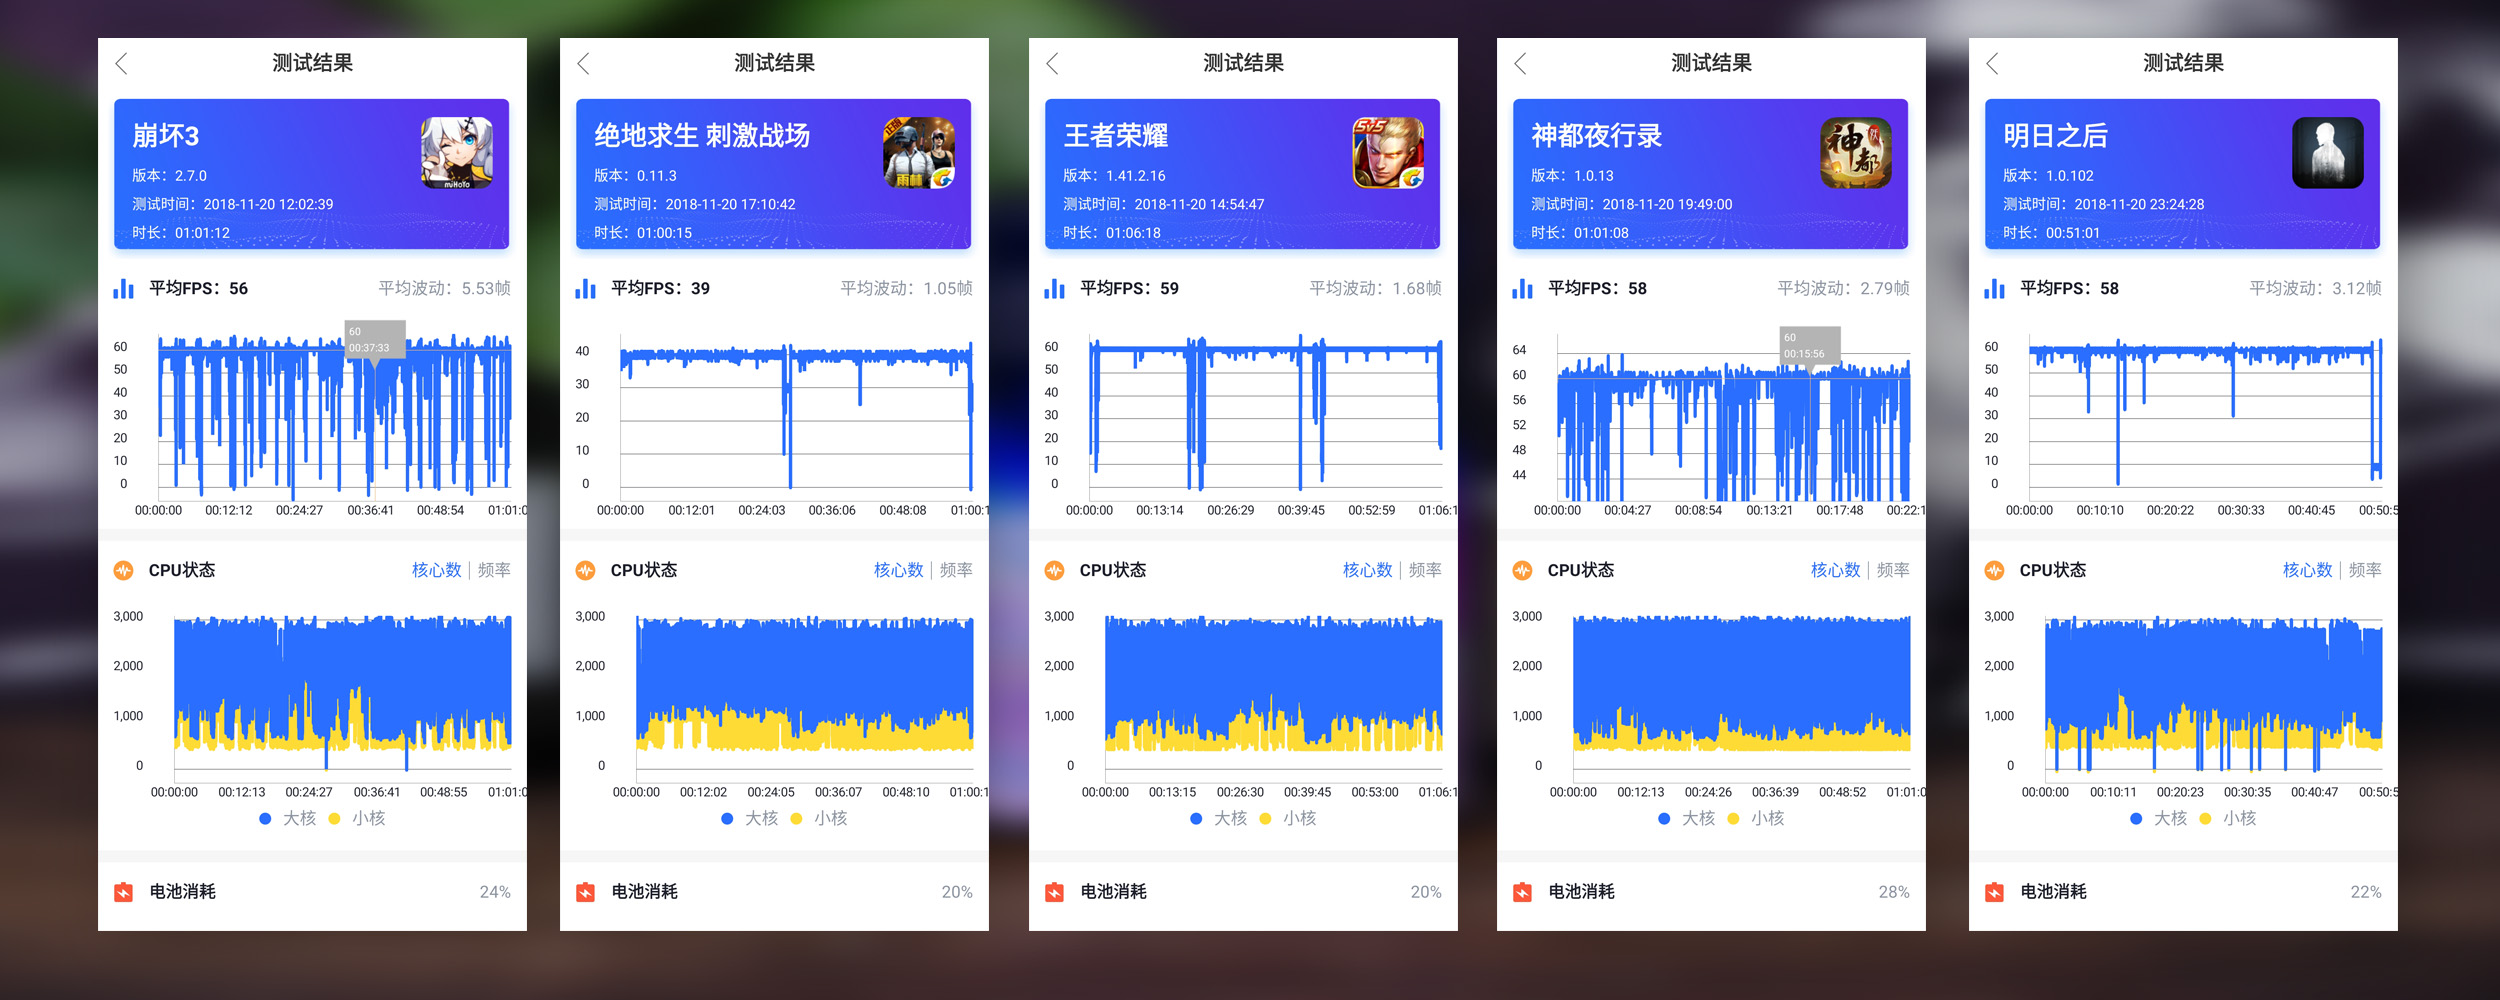Screen dimensions: 2500x1000
Task: Tap the blue FPS bar-chart icon on 王者荣耀 screen
Action: (x=1055, y=289)
